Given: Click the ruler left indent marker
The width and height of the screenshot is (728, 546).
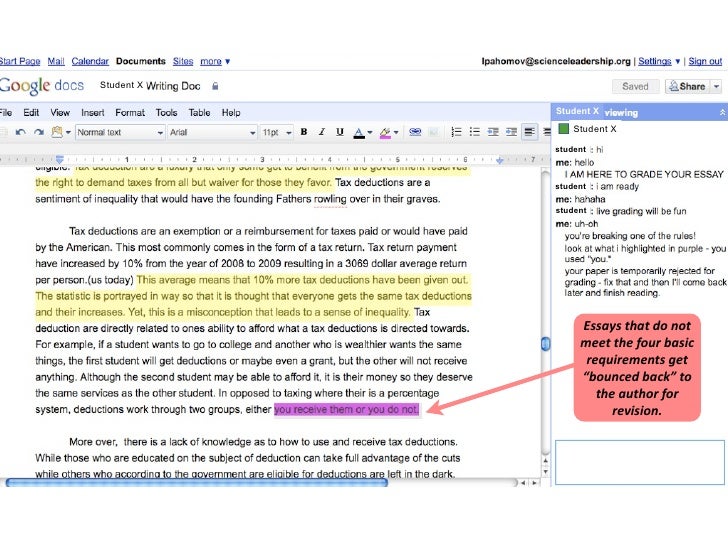Looking at the screenshot, I should pos(59,159).
